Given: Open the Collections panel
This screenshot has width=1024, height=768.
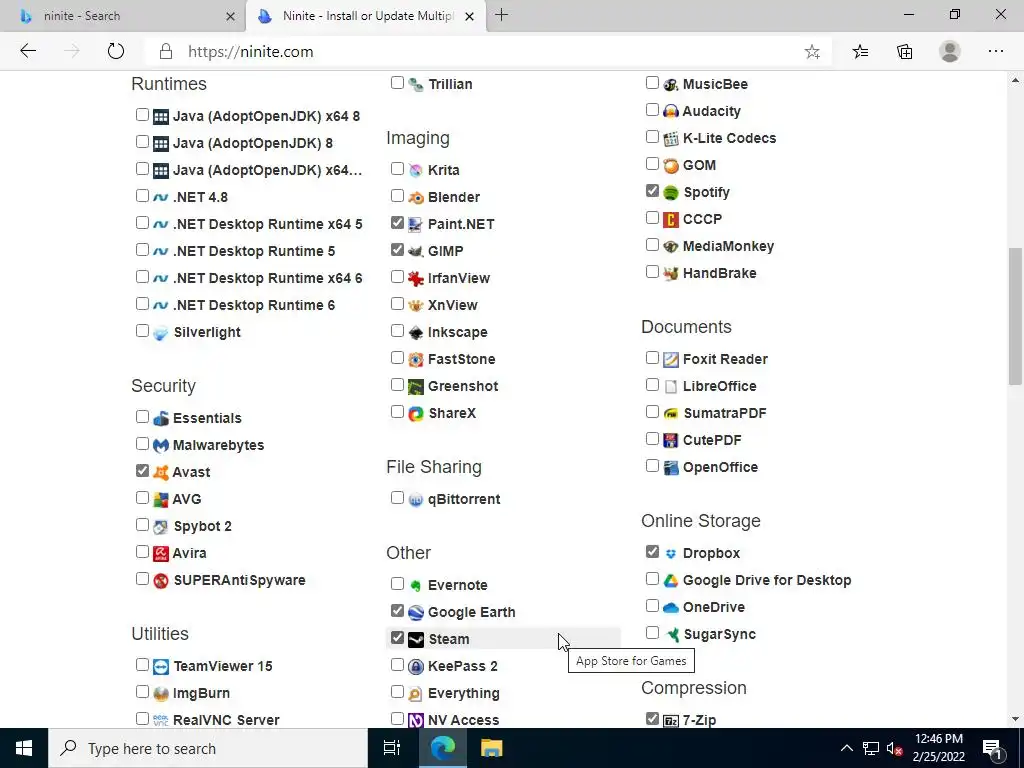Looking at the screenshot, I should coord(904,52).
